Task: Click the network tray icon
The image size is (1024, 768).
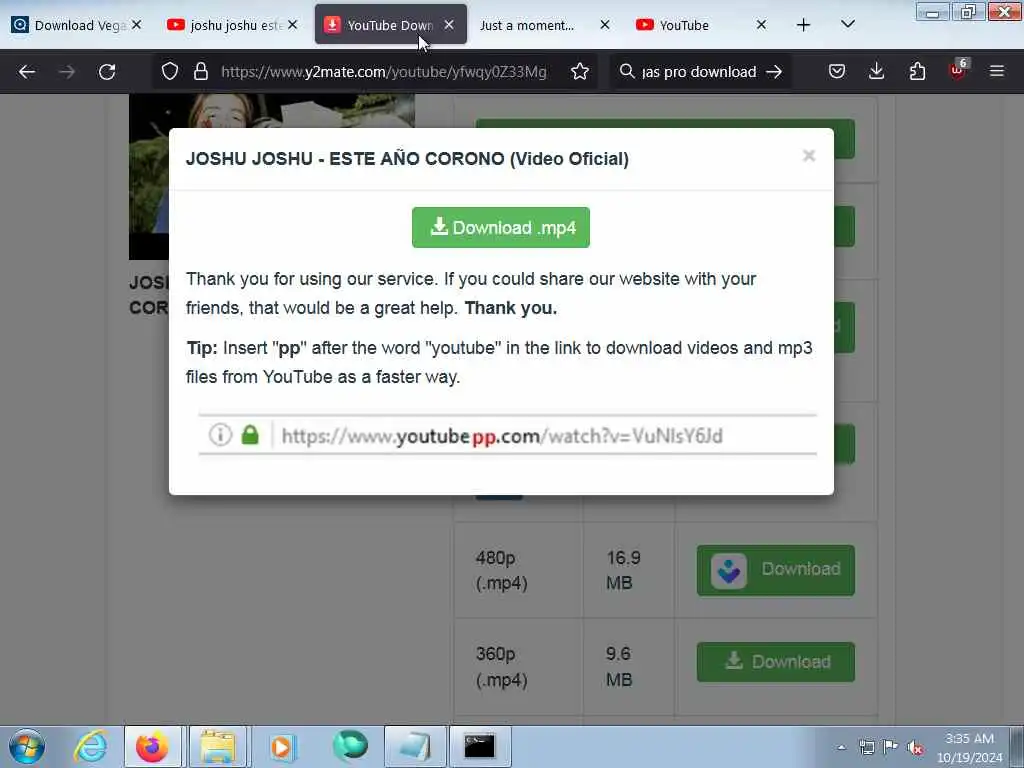Action: pos(867,748)
